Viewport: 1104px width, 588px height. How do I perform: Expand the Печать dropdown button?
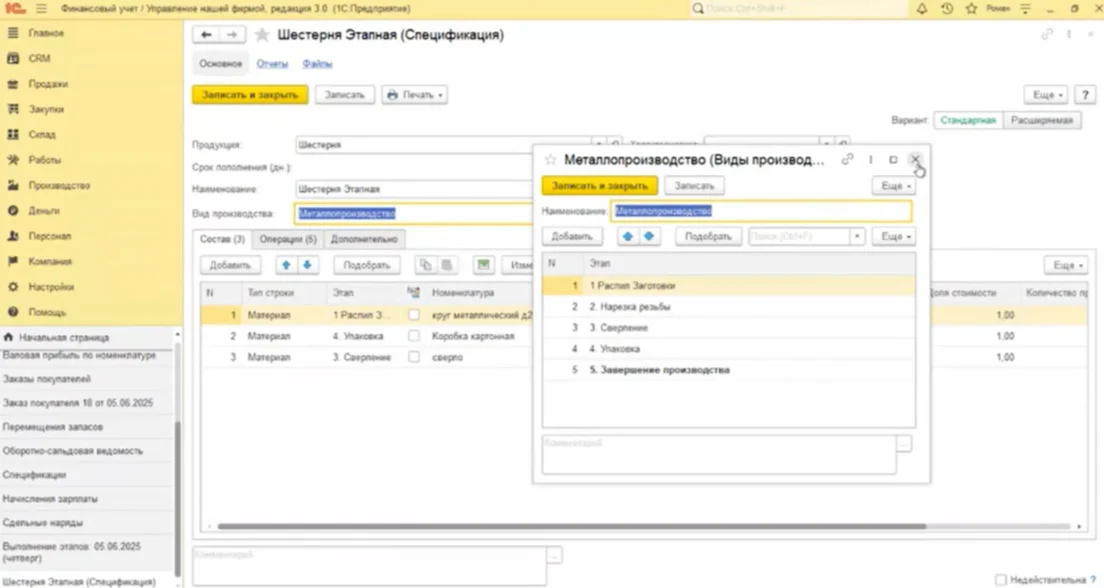pos(415,94)
